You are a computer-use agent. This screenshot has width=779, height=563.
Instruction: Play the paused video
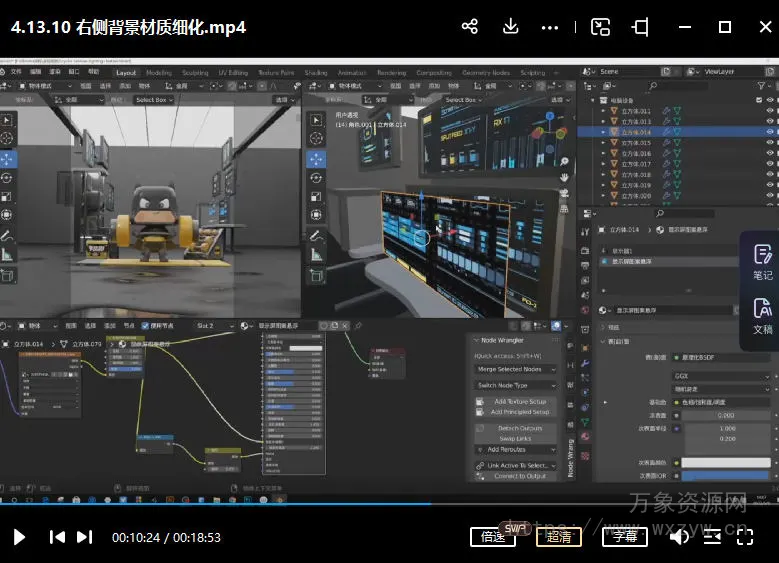(x=19, y=537)
